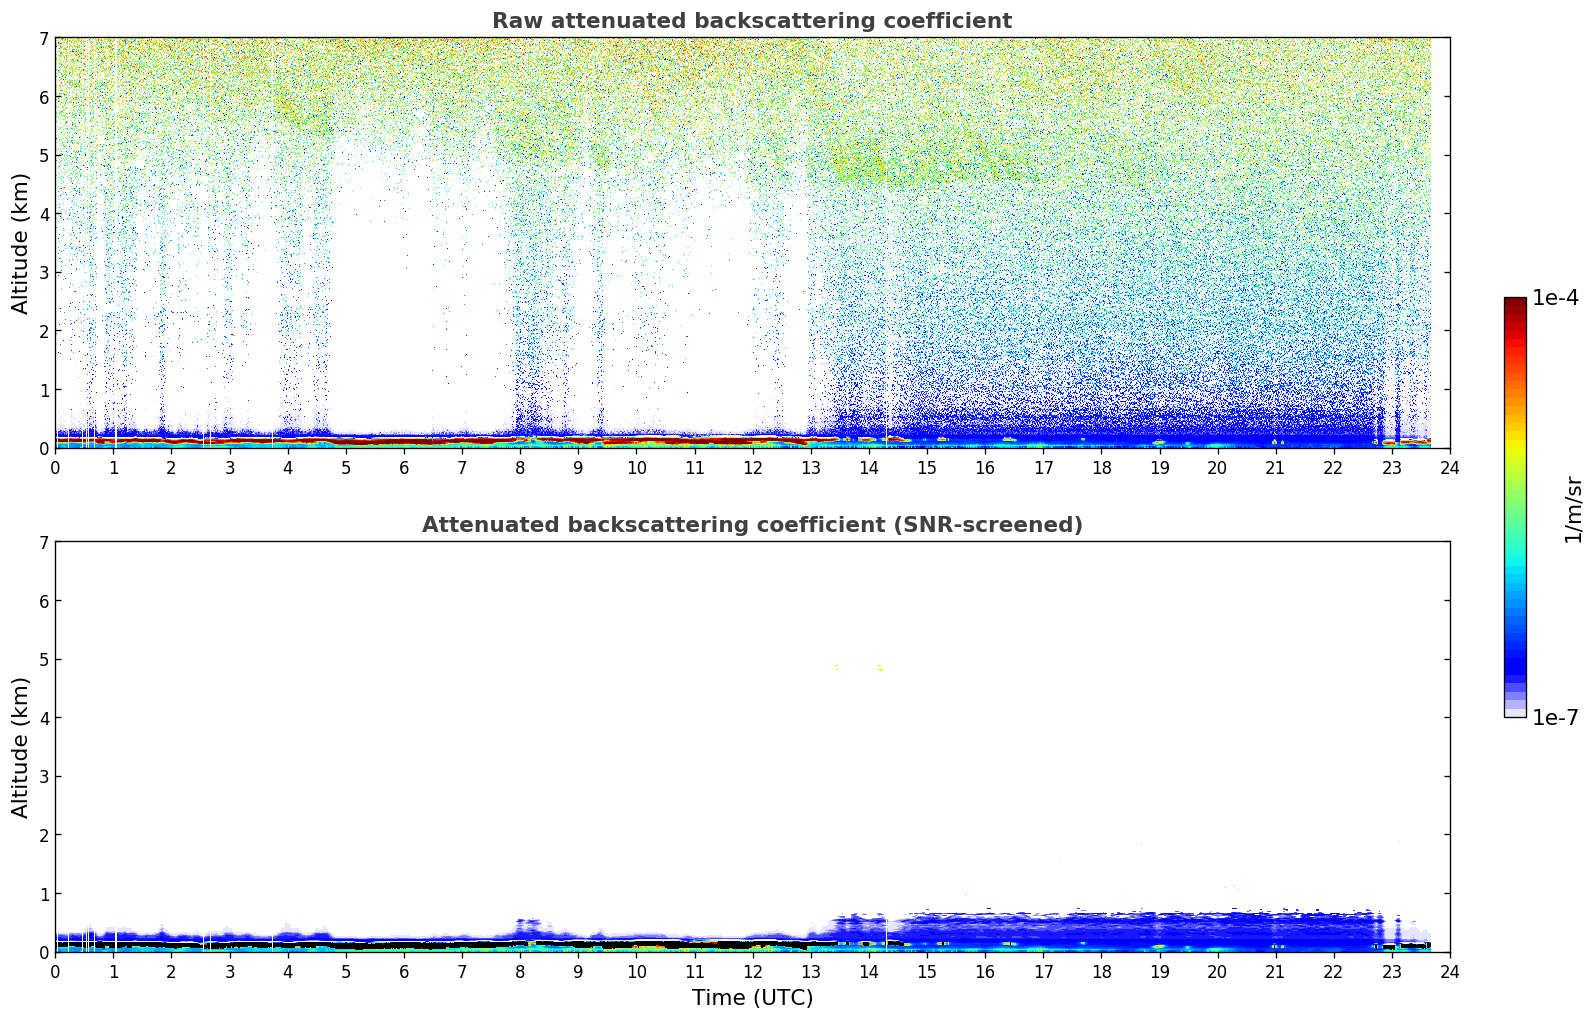Click the bottom plot's 'Altitude (km)' label
The image size is (1595, 1020).
click(x=21, y=747)
